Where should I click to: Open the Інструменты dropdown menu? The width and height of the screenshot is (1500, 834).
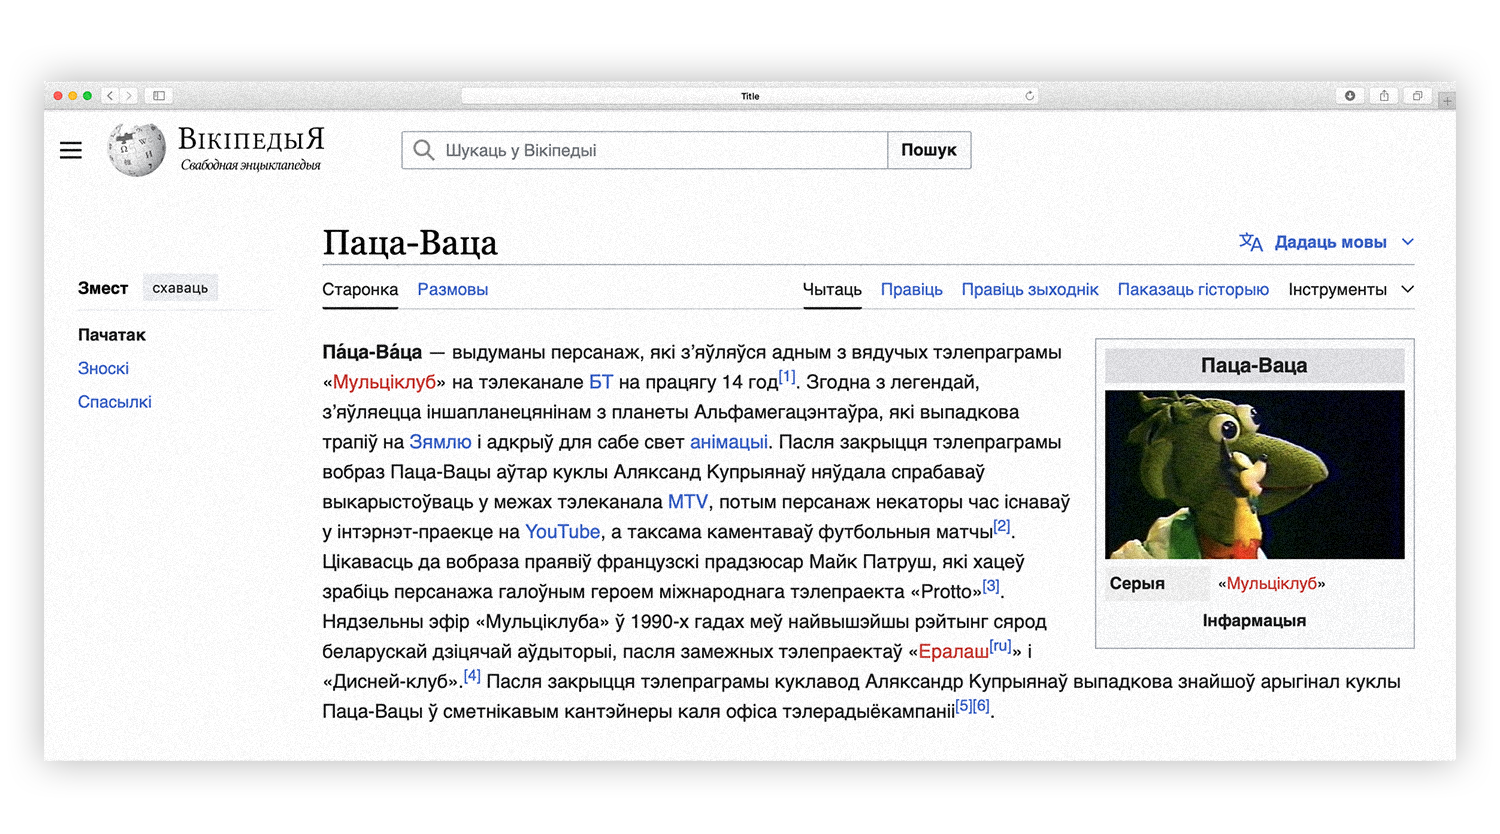pyautogui.click(x=1351, y=289)
